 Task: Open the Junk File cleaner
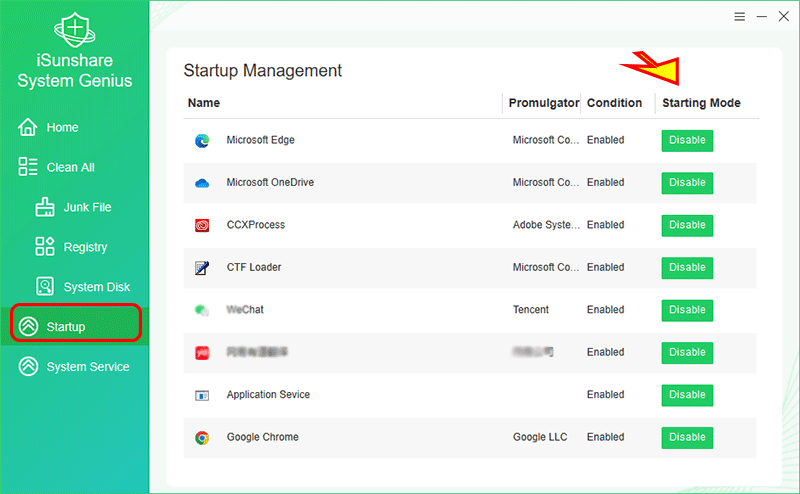(87, 208)
